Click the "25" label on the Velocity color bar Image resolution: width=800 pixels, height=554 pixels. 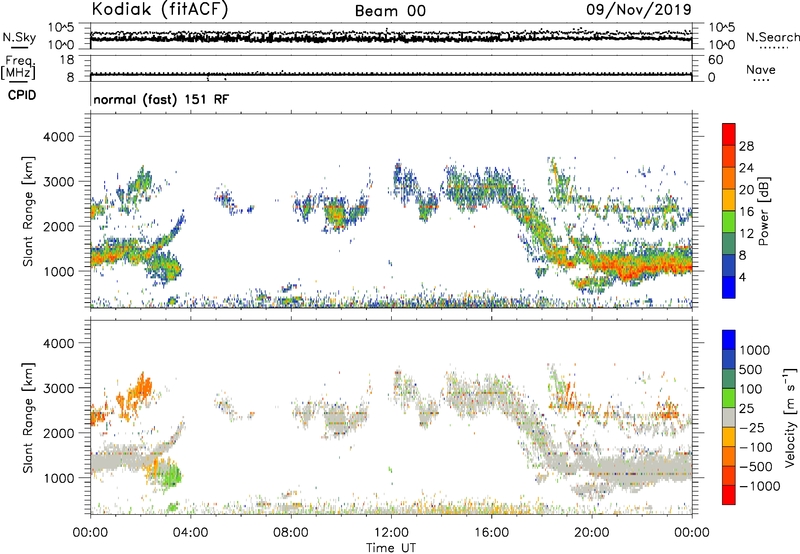click(x=746, y=409)
